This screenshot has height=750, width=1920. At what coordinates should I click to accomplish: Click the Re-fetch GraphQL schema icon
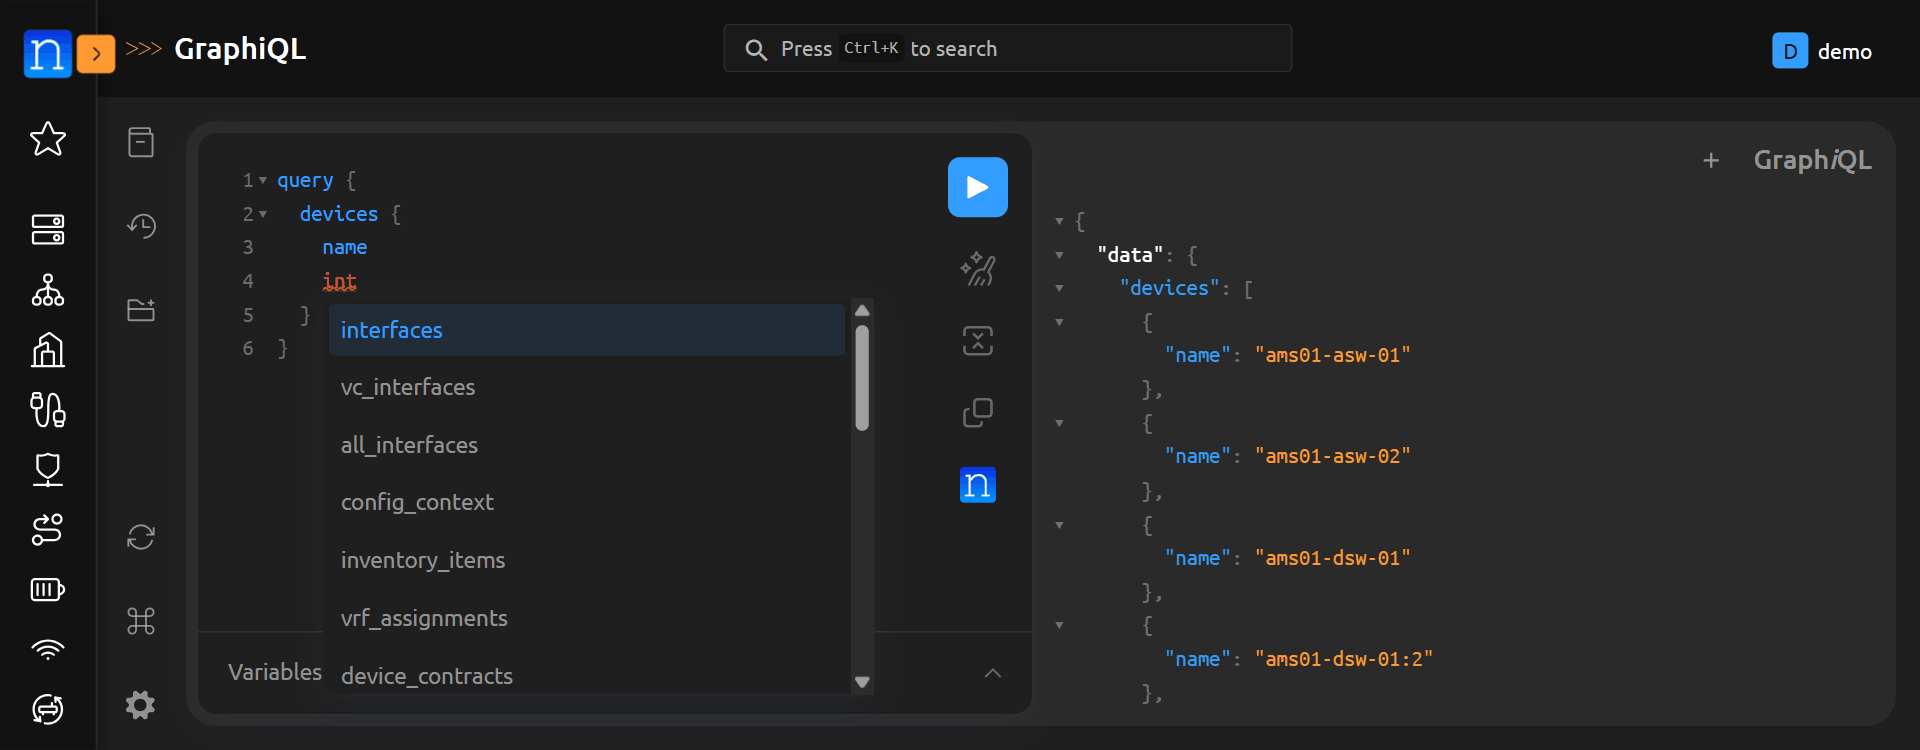141,537
